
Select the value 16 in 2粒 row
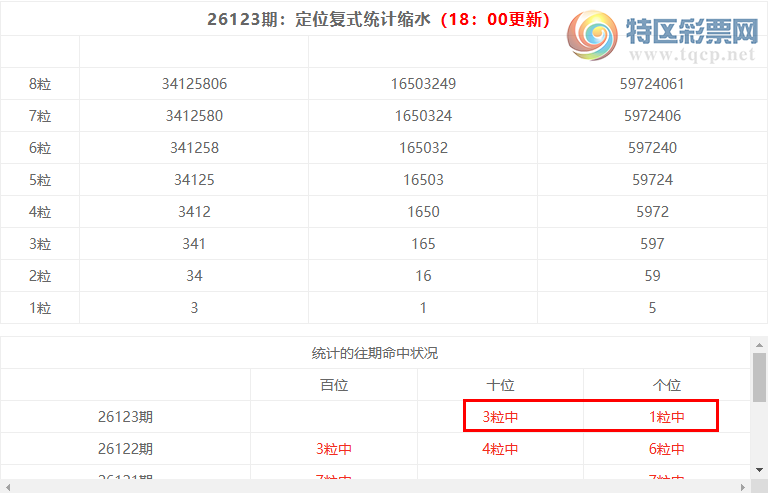423,276
